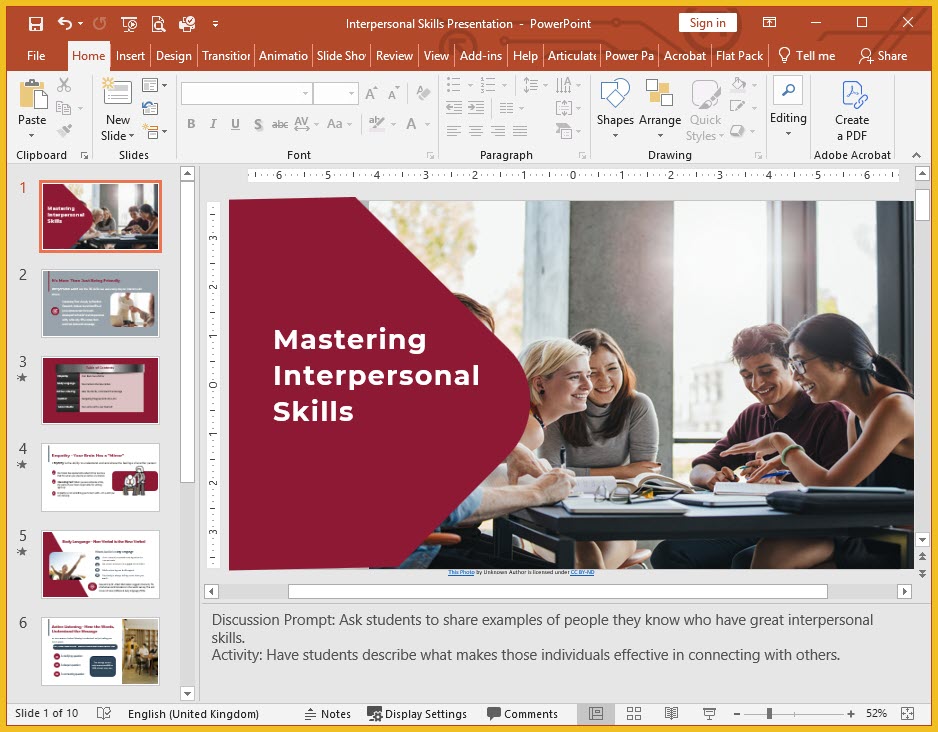The width and height of the screenshot is (938, 732).
Task: Switch to Reading View icon
Action: pyautogui.click(x=671, y=713)
